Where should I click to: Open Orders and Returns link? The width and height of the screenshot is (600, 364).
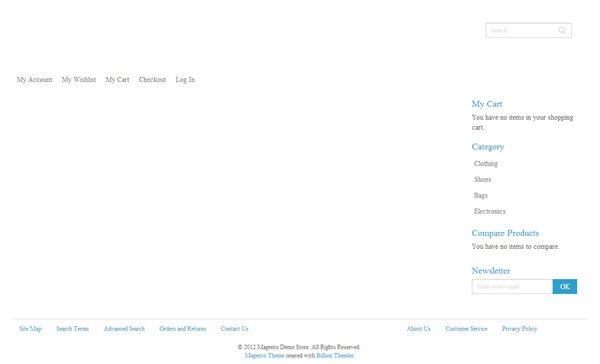183,329
